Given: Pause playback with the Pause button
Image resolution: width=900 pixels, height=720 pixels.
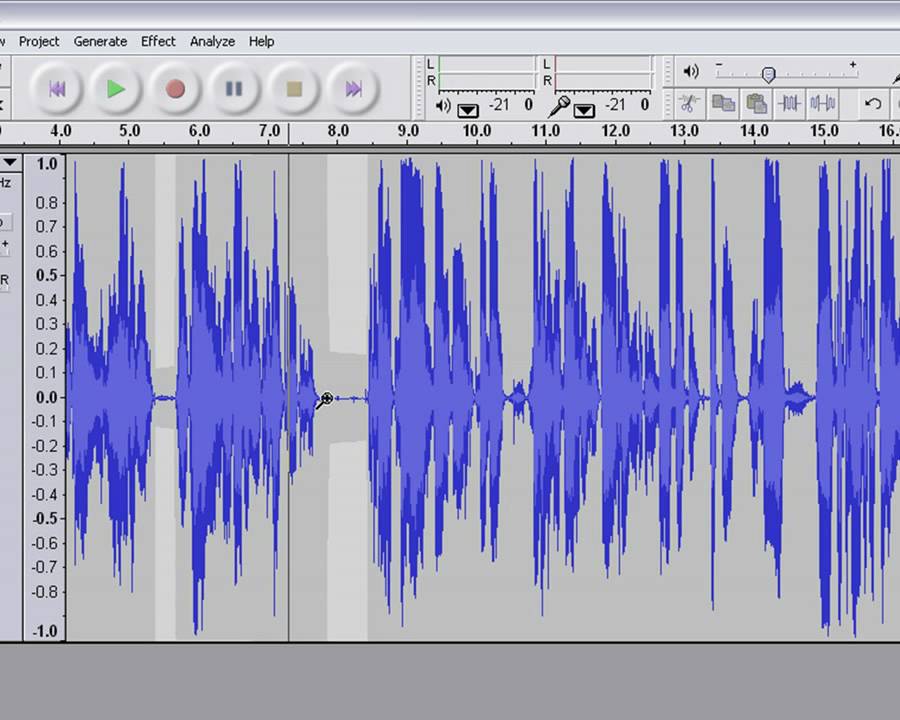Looking at the screenshot, I should pos(234,89).
